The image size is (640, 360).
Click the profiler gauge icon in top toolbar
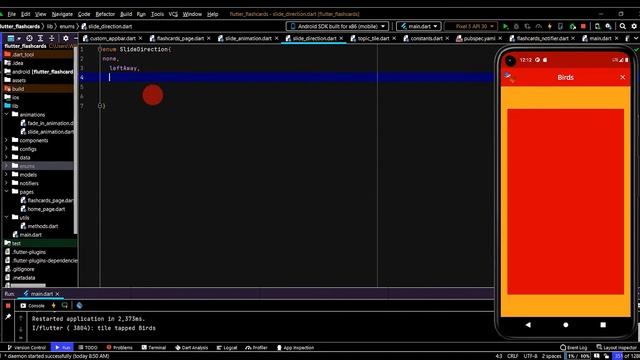click(538, 26)
